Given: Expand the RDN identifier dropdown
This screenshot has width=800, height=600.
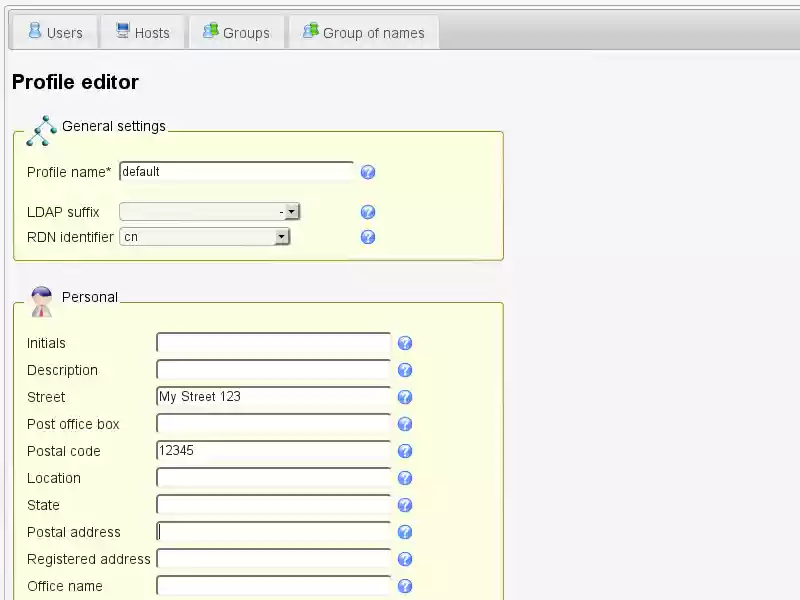Looking at the screenshot, I should [281, 237].
